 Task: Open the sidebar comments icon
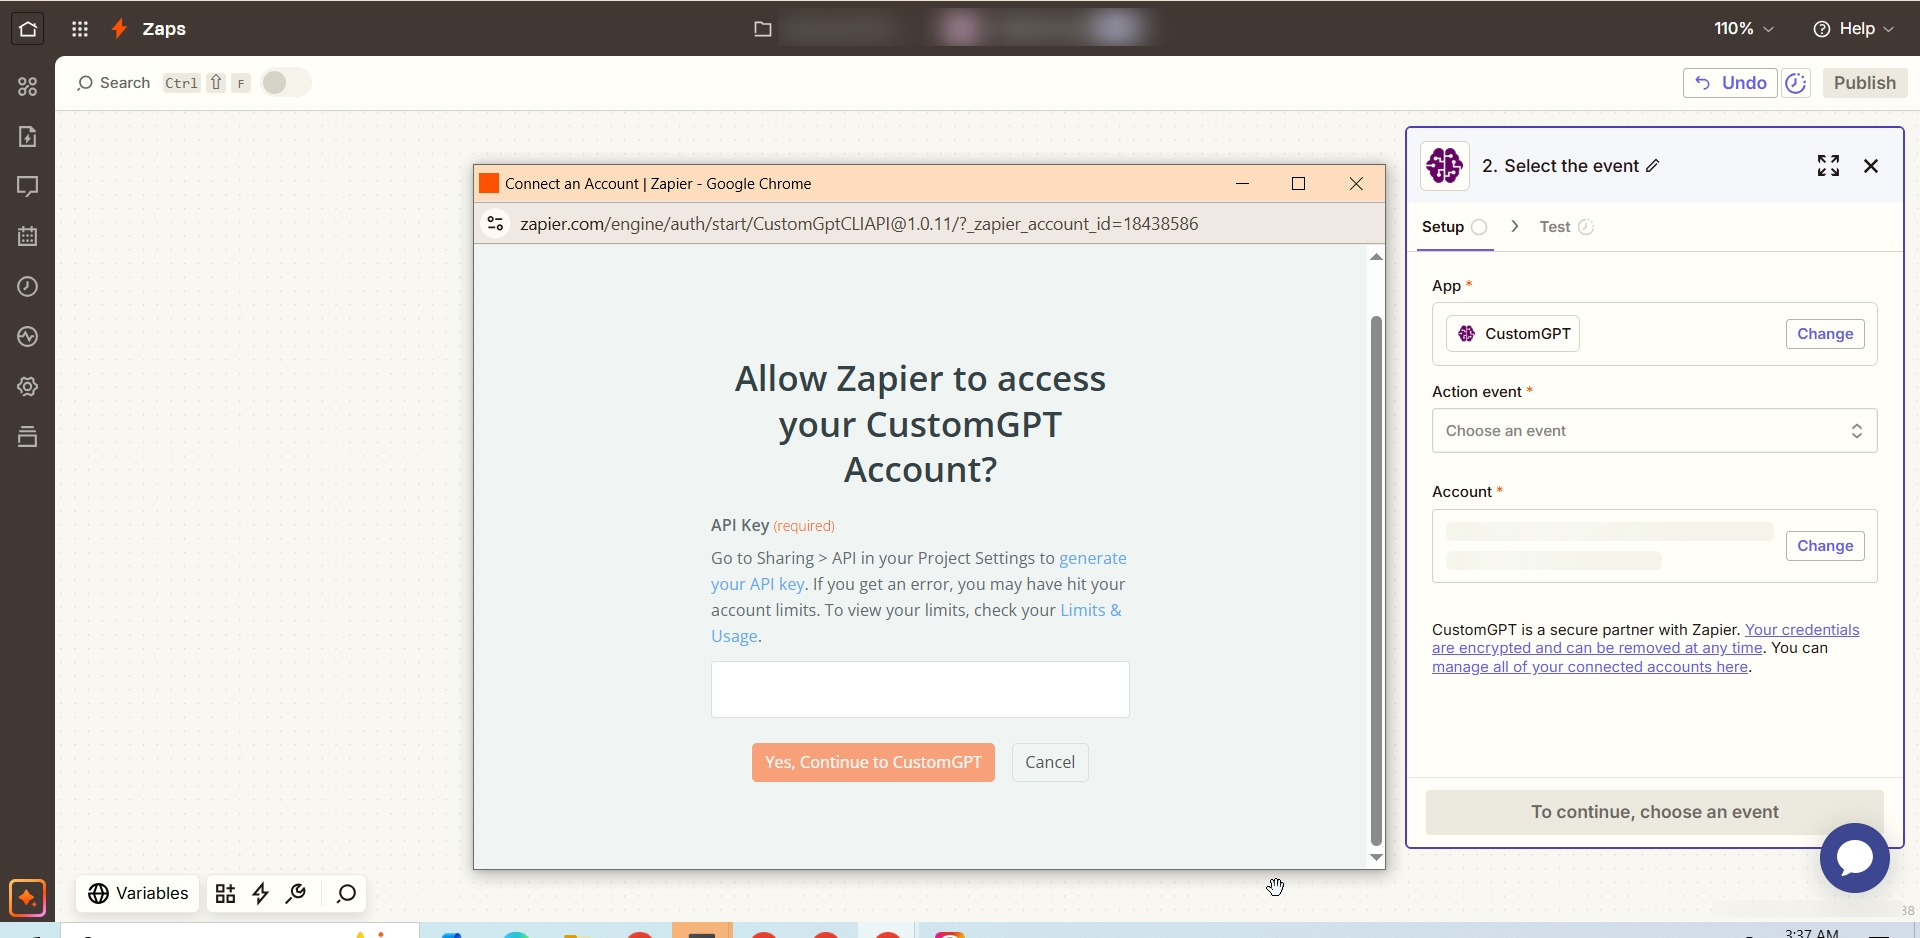click(x=28, y=187)
